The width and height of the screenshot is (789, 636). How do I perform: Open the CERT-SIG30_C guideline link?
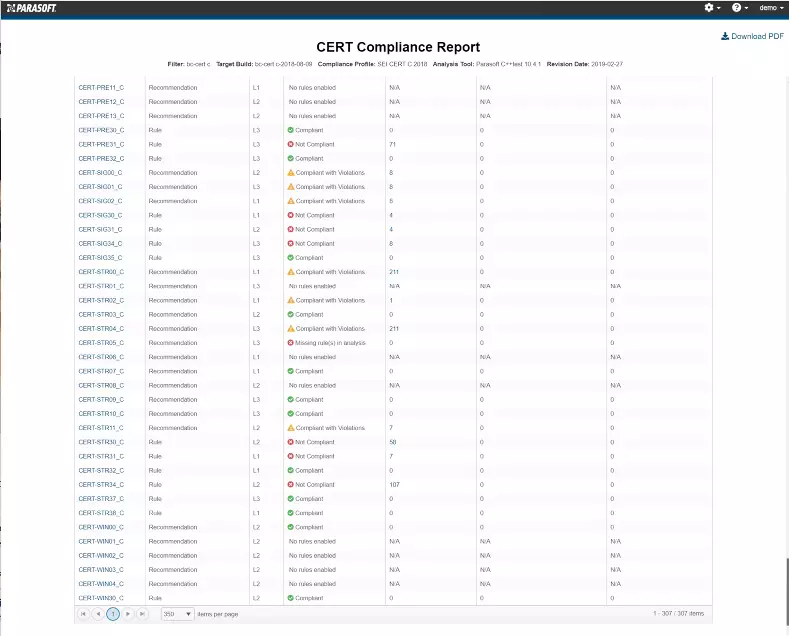click(101, 215)
